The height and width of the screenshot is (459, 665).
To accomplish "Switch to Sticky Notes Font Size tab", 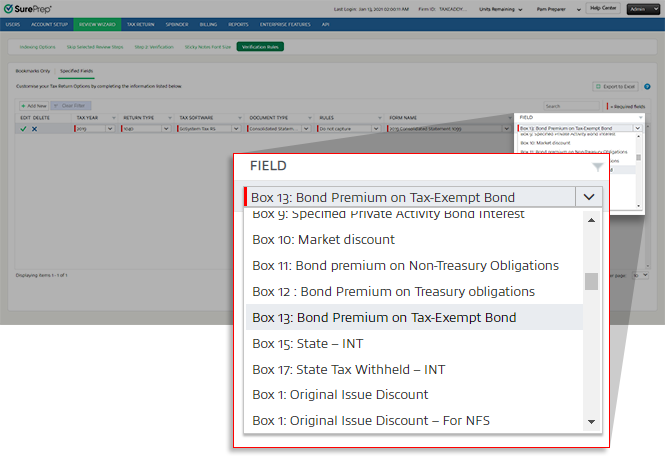I will [208, 47].
